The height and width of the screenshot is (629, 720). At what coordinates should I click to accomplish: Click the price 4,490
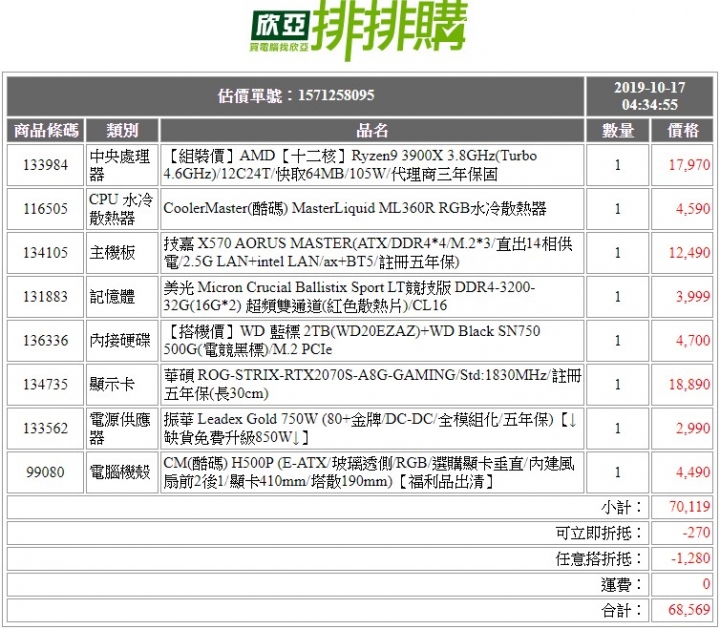692,472
